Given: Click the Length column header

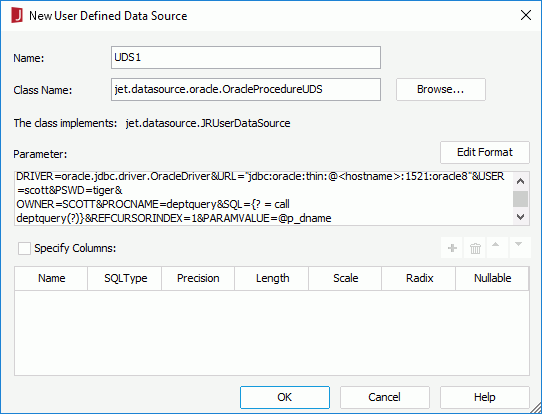Looking at the screenshot, I should (x=272, y=278).
